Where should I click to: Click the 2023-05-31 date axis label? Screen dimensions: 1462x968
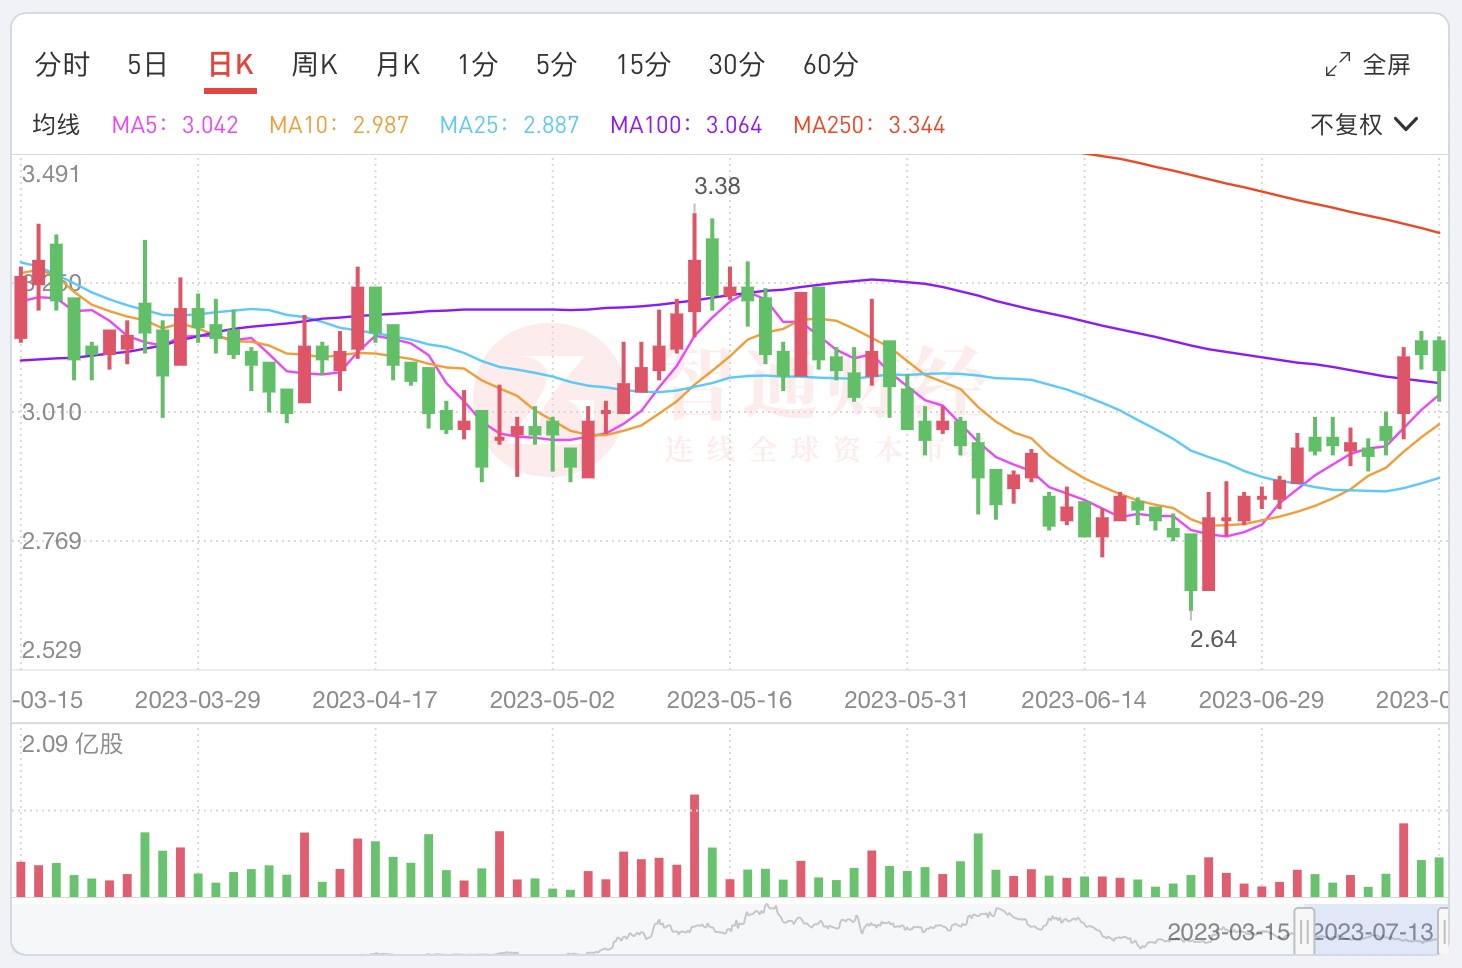coord(906,700)
